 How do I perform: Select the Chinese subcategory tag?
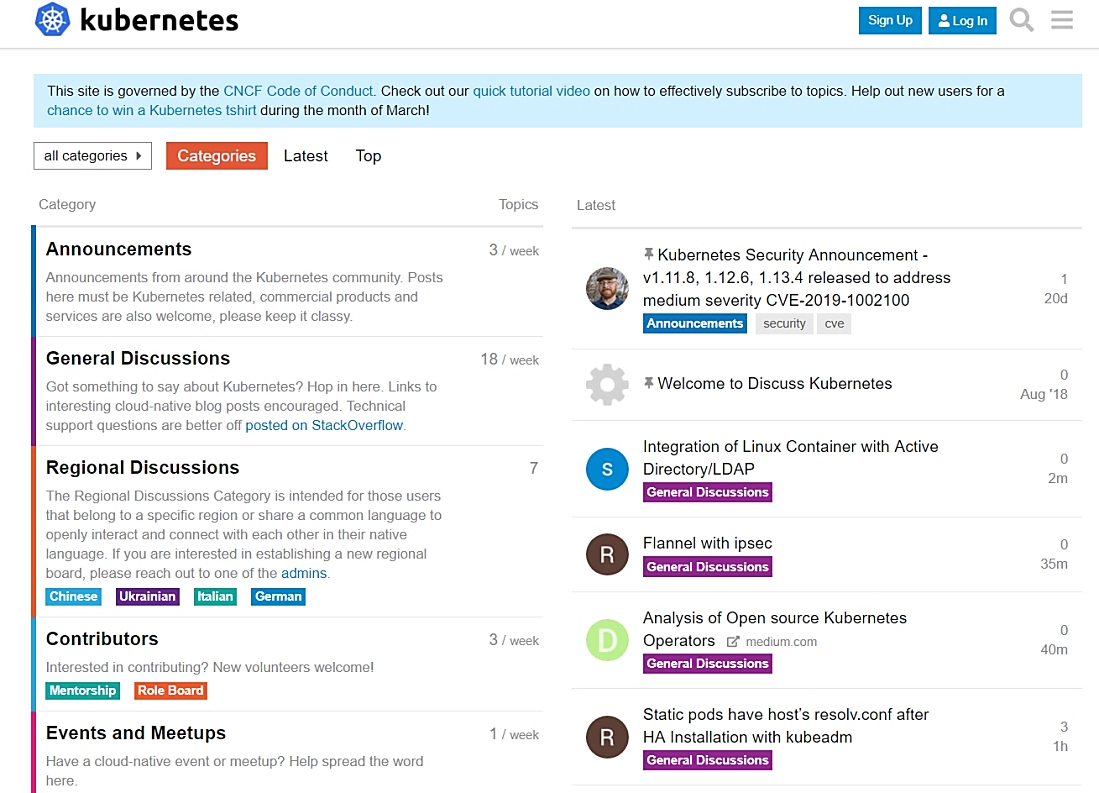(x=73, y=597)
